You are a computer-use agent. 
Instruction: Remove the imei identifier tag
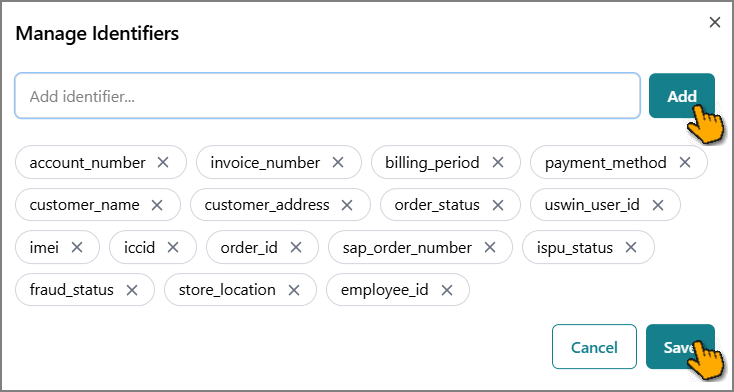tap(77, 247)
